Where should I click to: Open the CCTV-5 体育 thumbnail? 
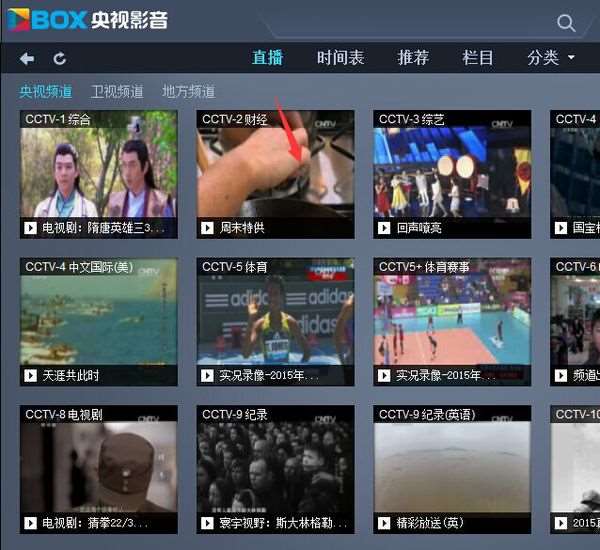(x=275, y=321)
